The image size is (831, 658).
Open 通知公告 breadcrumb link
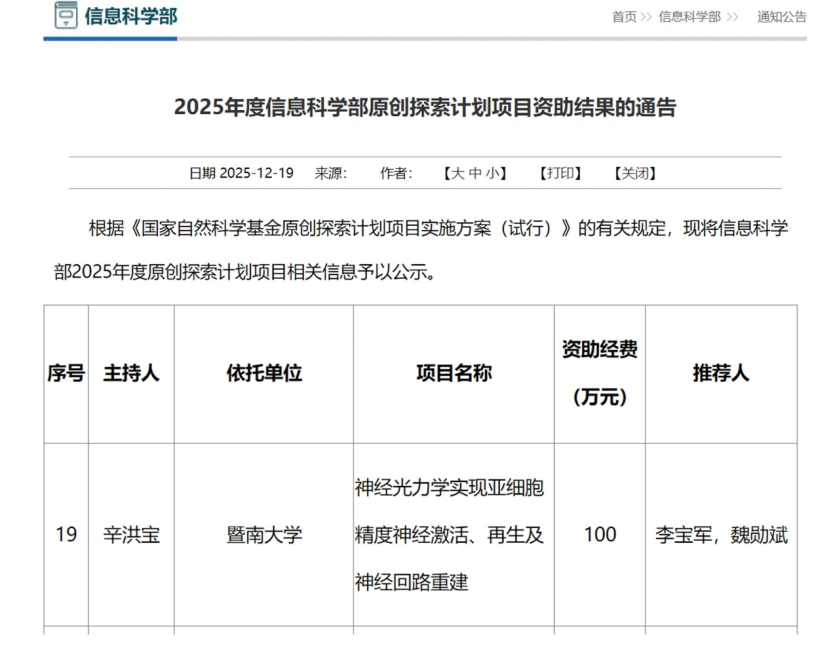pyautogui.click(x=781, y=17)
